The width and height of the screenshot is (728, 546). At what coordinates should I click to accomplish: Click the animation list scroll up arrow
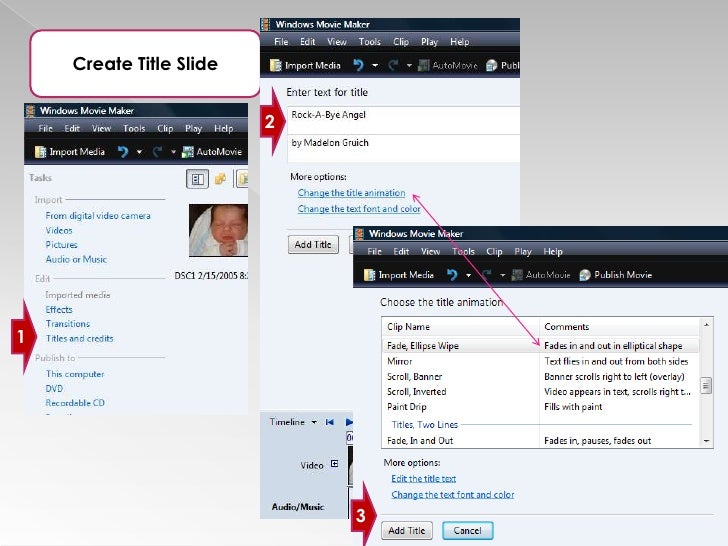[706, 325]
